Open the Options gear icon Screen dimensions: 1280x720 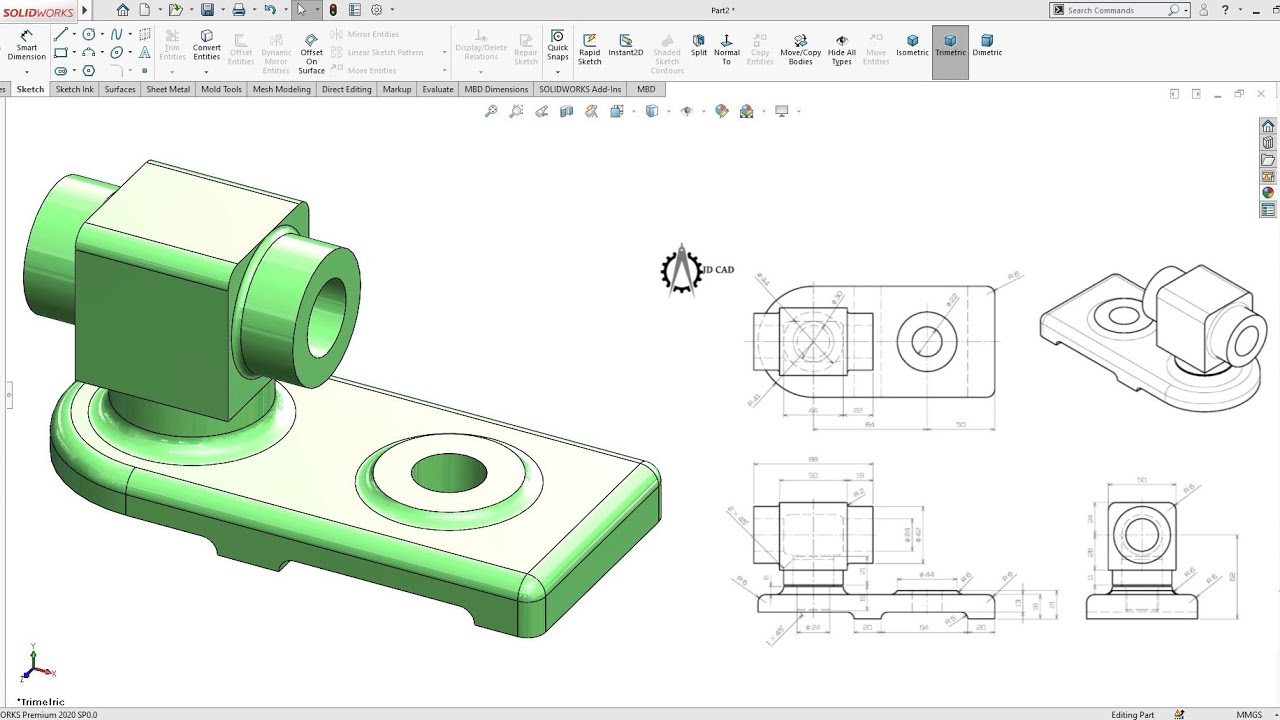coord(377,10)
